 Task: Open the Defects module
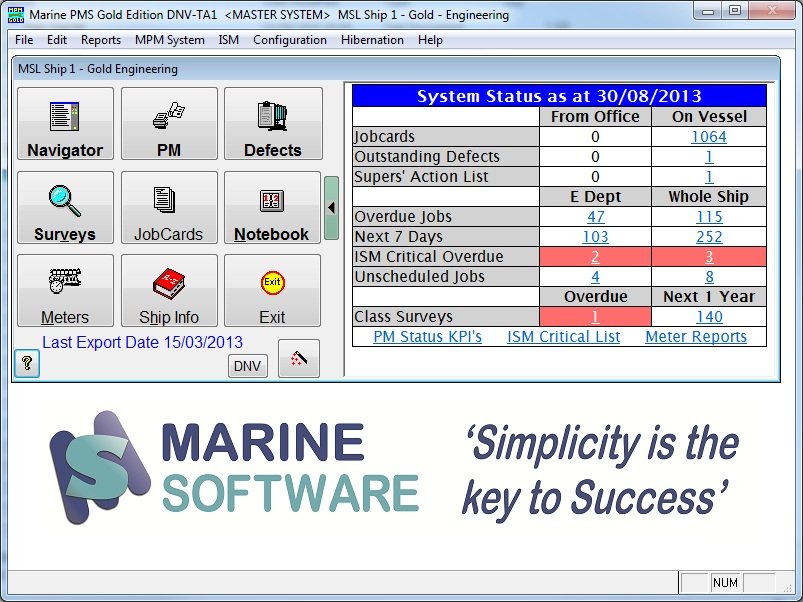[x=273, y=123]
